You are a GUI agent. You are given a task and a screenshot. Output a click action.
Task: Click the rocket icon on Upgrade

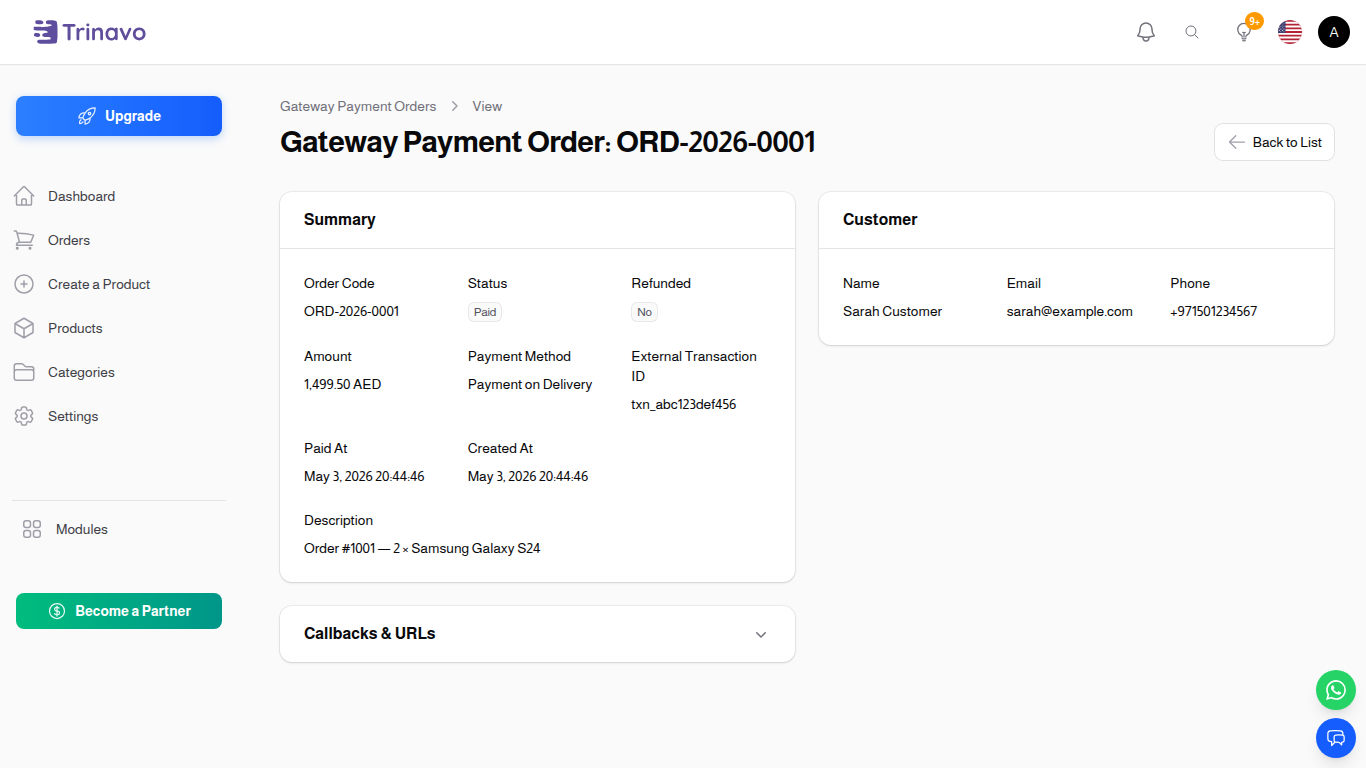coord(87,116)
